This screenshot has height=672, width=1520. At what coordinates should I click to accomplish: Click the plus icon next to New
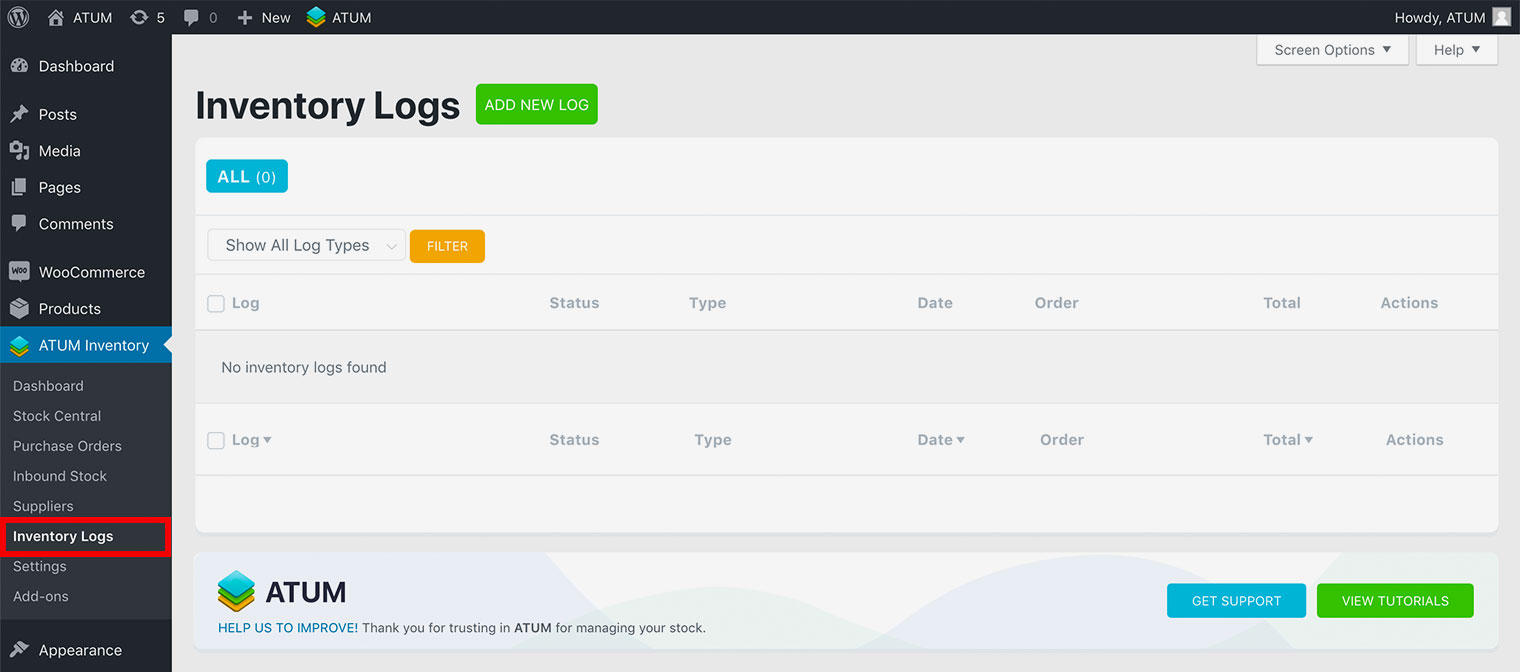[245, 17]
